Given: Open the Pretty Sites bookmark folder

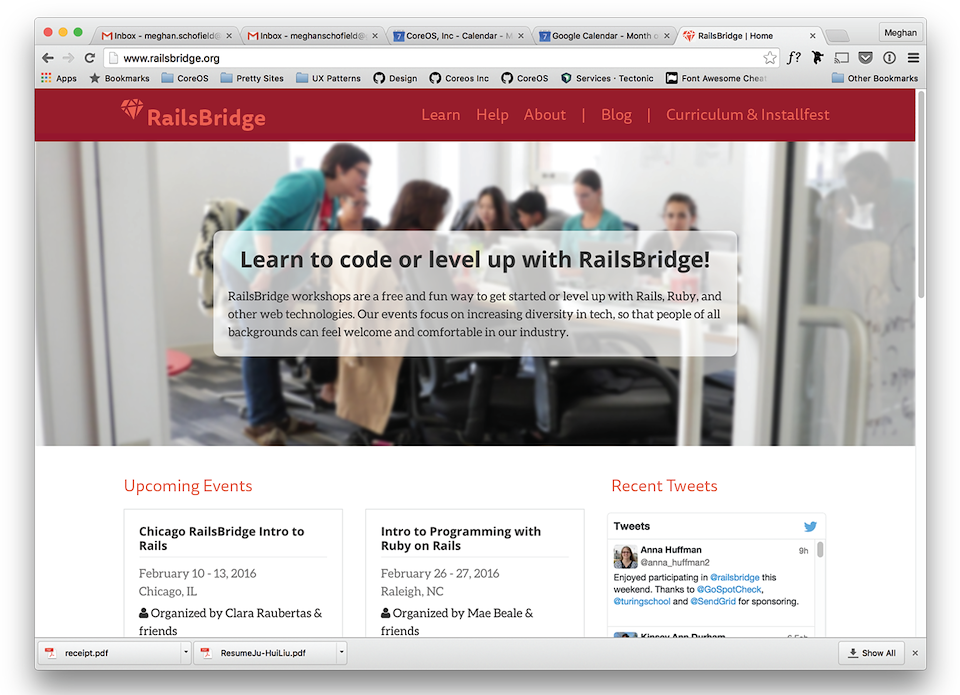Looking at the screenshot, I should [252, 78].
